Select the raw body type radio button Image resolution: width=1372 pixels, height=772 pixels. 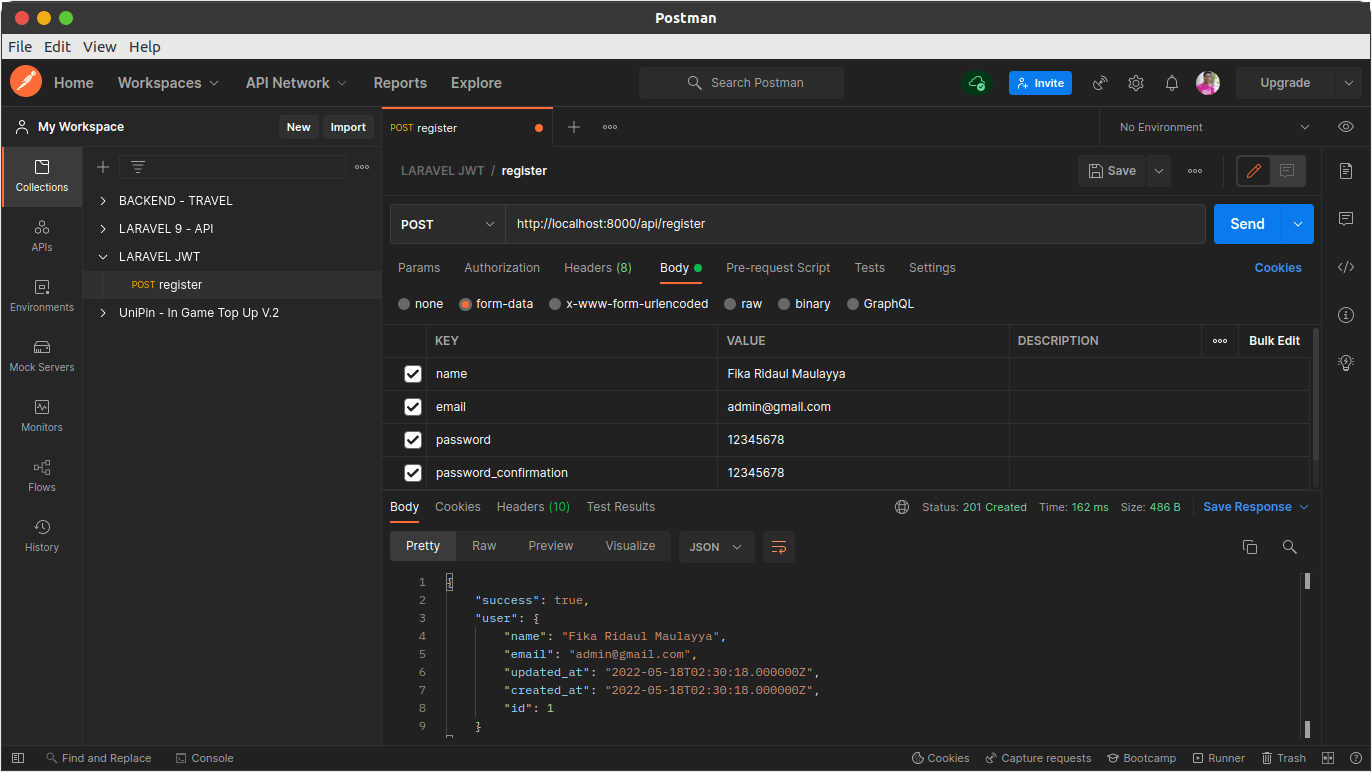(731, 304)
